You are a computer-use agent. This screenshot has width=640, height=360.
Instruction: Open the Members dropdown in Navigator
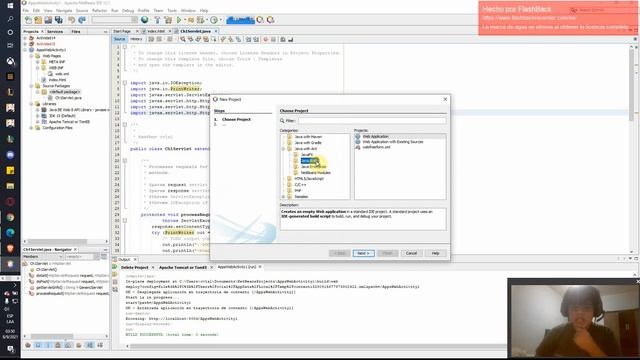tap(42, 257)
